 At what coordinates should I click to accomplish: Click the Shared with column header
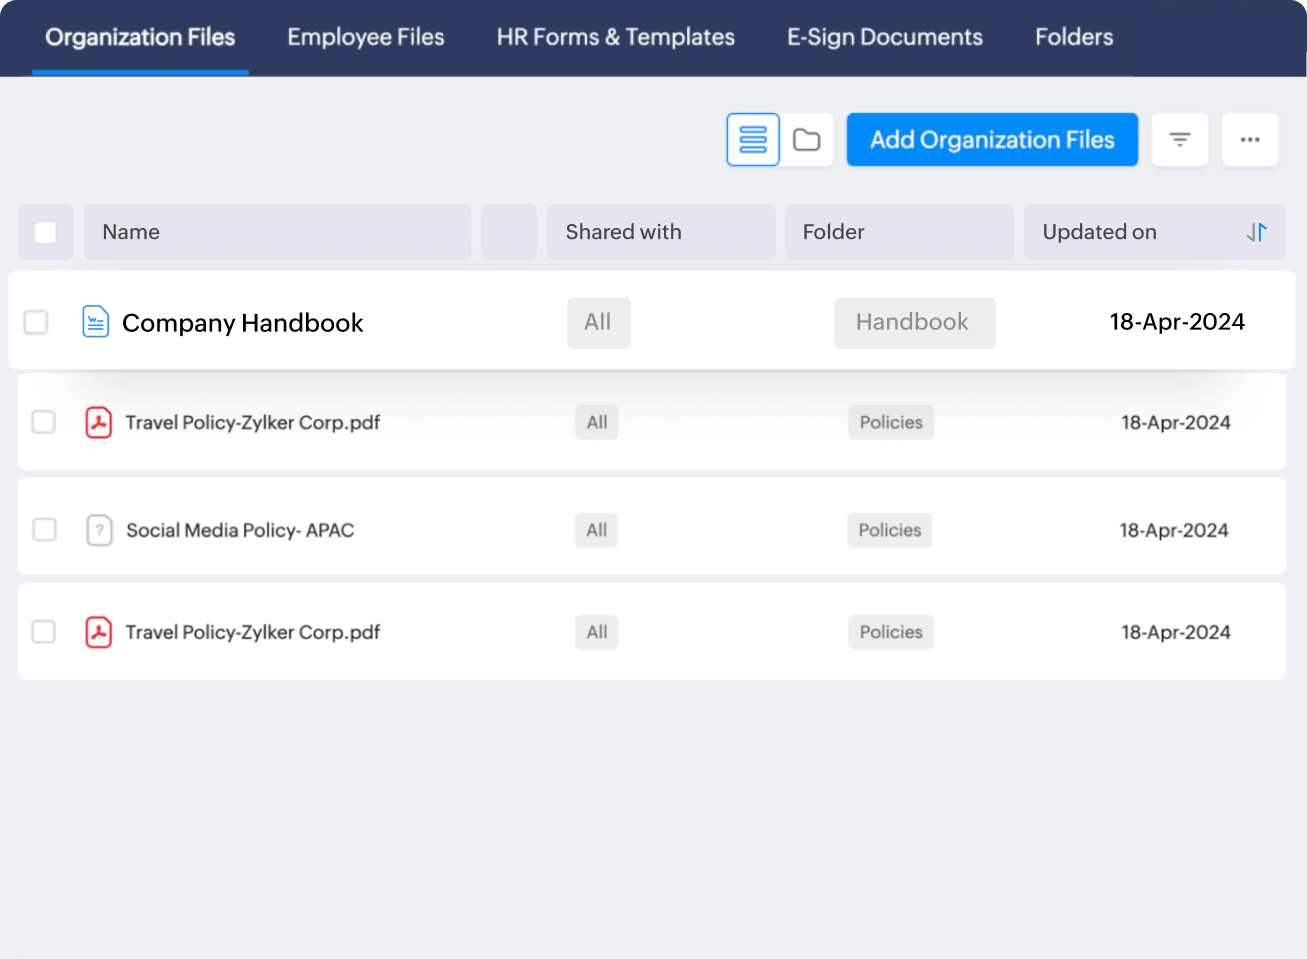(x=623, y=232)
